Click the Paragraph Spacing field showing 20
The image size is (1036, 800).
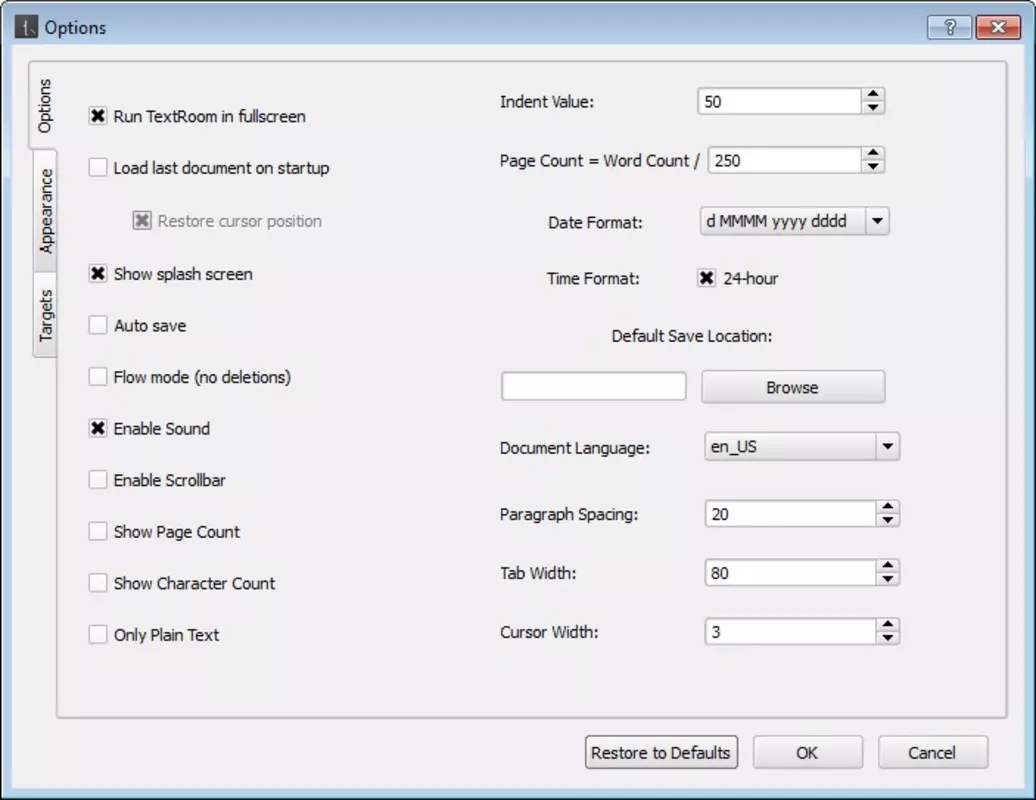(x=791, y=514)
